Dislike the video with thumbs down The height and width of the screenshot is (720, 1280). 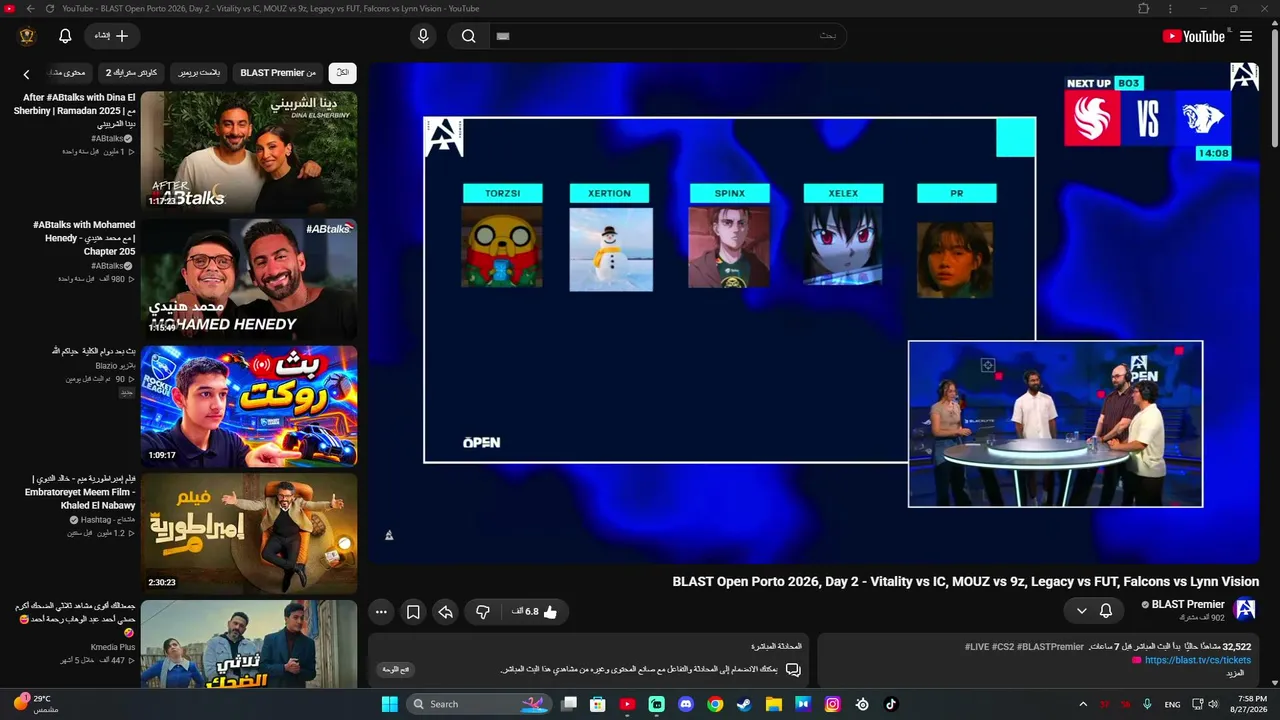tap(482, 612)
